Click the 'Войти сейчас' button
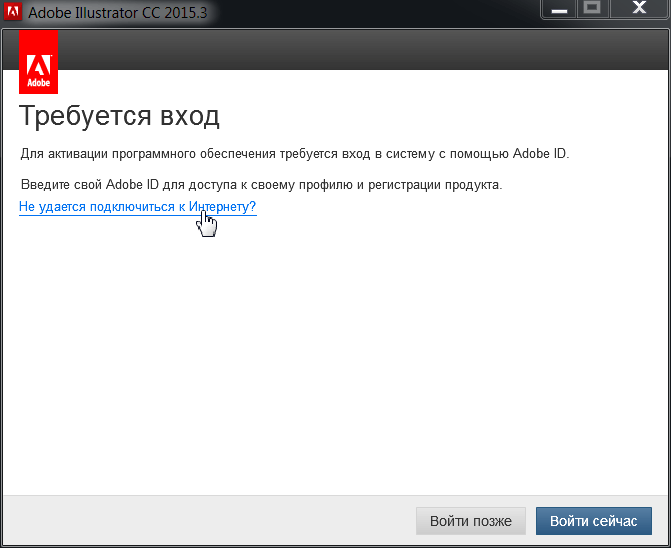671x548 pixels. click(x=594, y=521)
